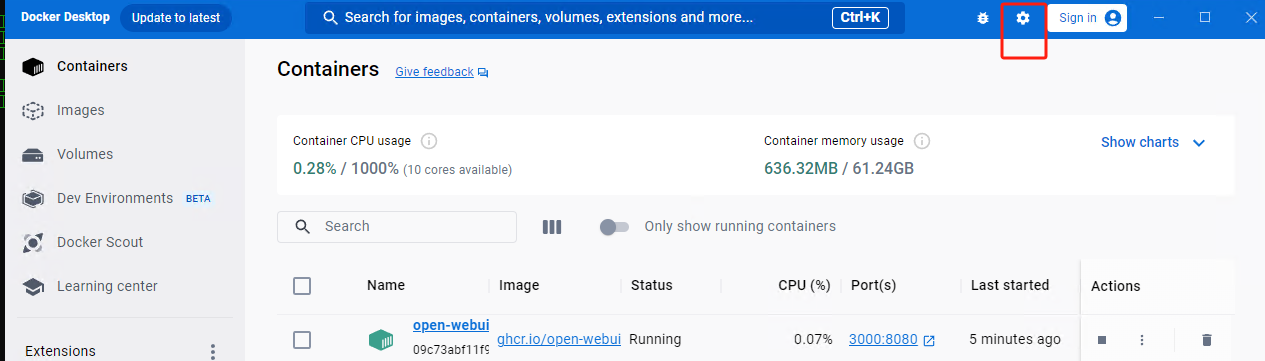This screenshot has height=361, width=1265.
Task: Open the troubleshoot bug icon
Action: [984, 18]
